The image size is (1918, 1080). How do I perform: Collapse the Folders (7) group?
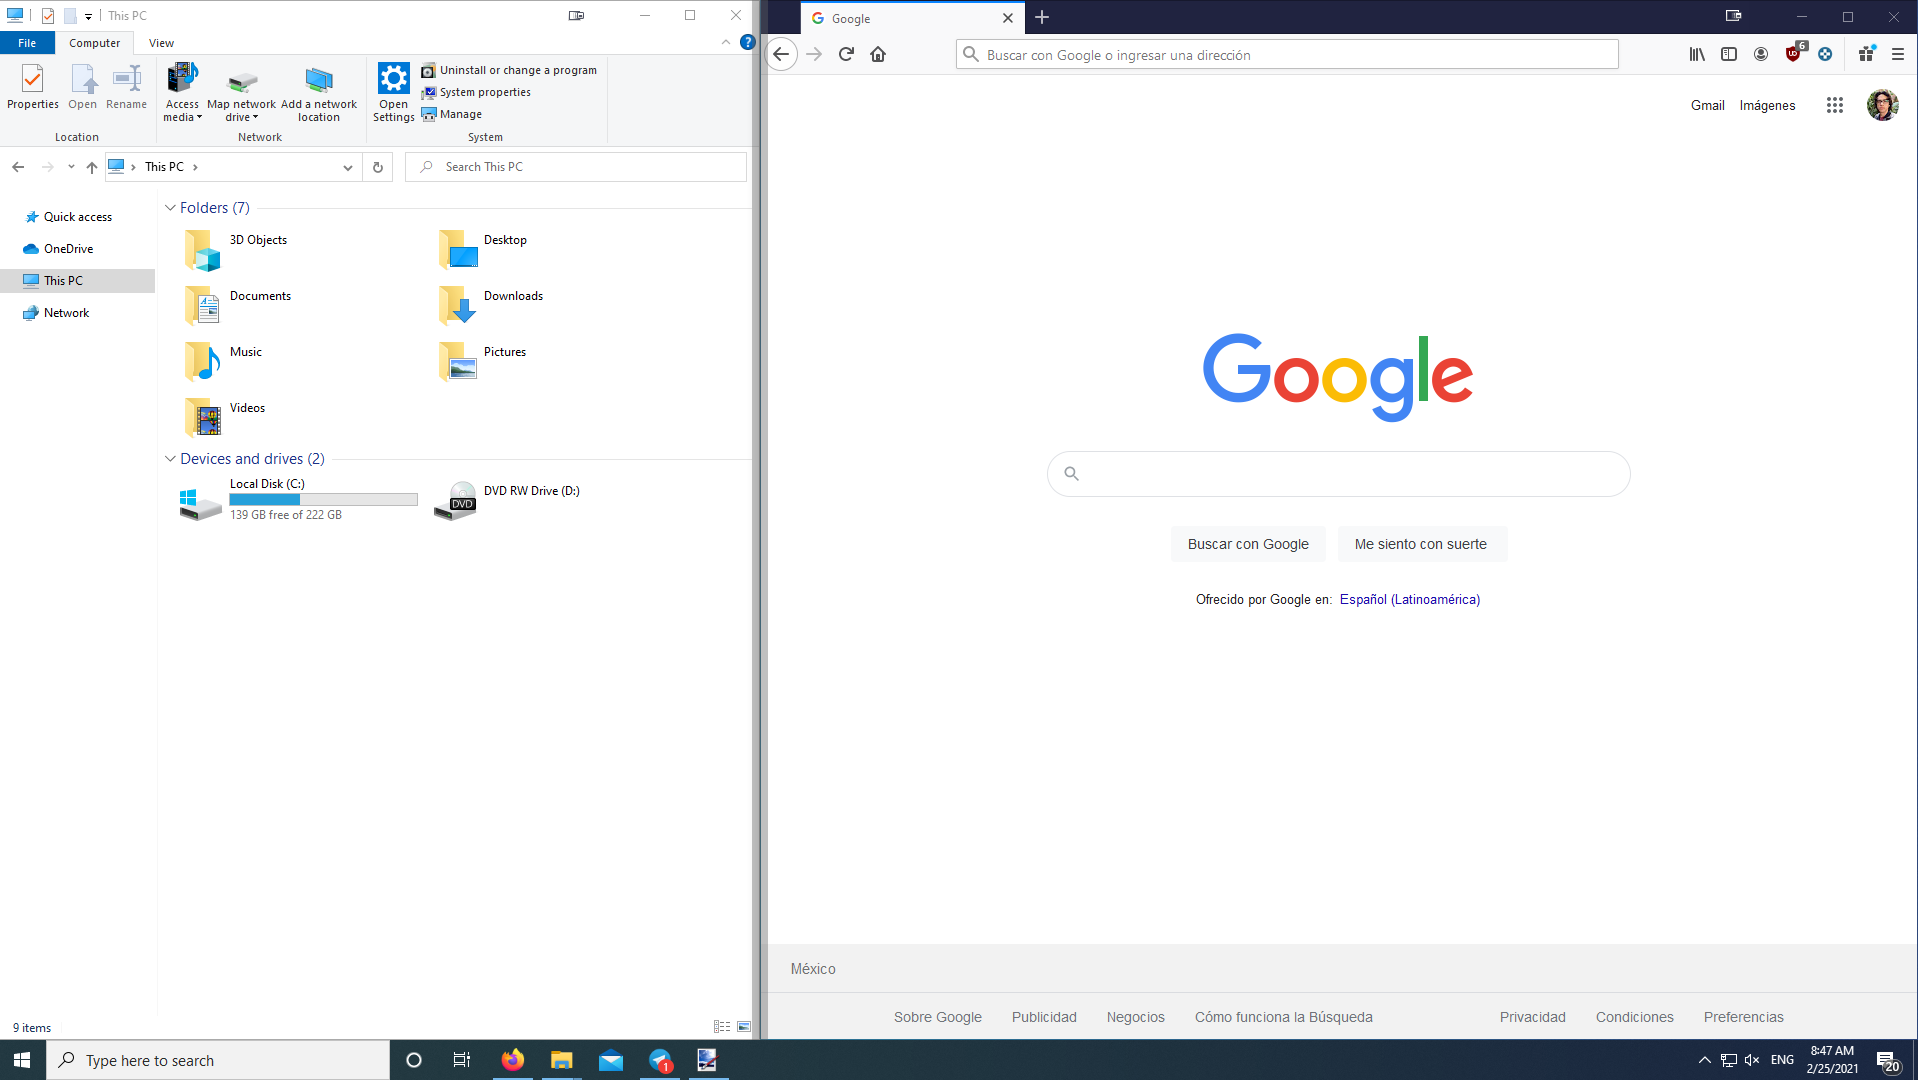click(x=170, y=208)
